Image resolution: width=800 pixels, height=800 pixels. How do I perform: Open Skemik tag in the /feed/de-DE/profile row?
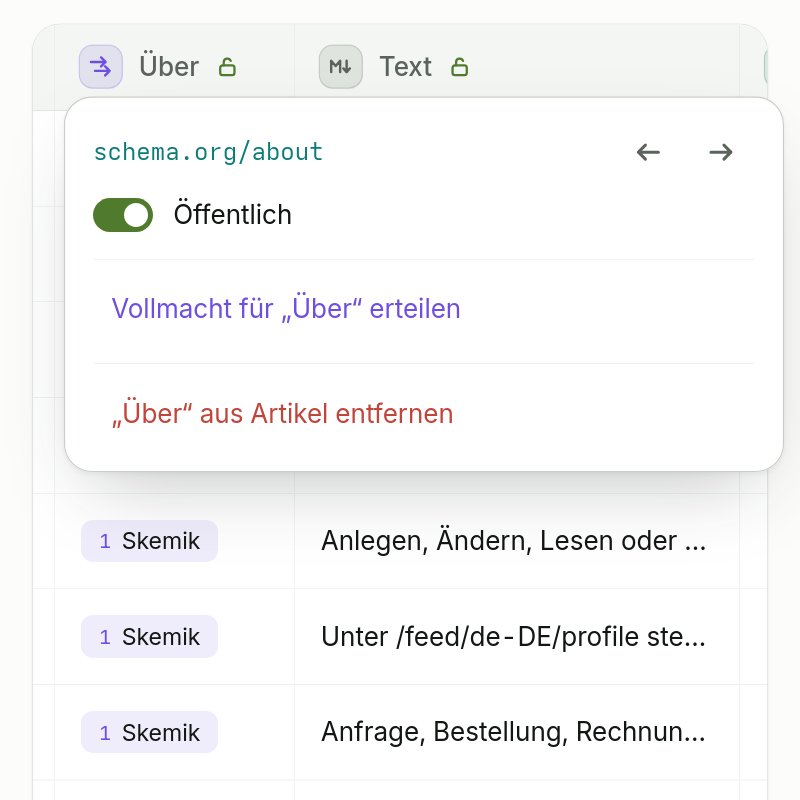point(149,637)
